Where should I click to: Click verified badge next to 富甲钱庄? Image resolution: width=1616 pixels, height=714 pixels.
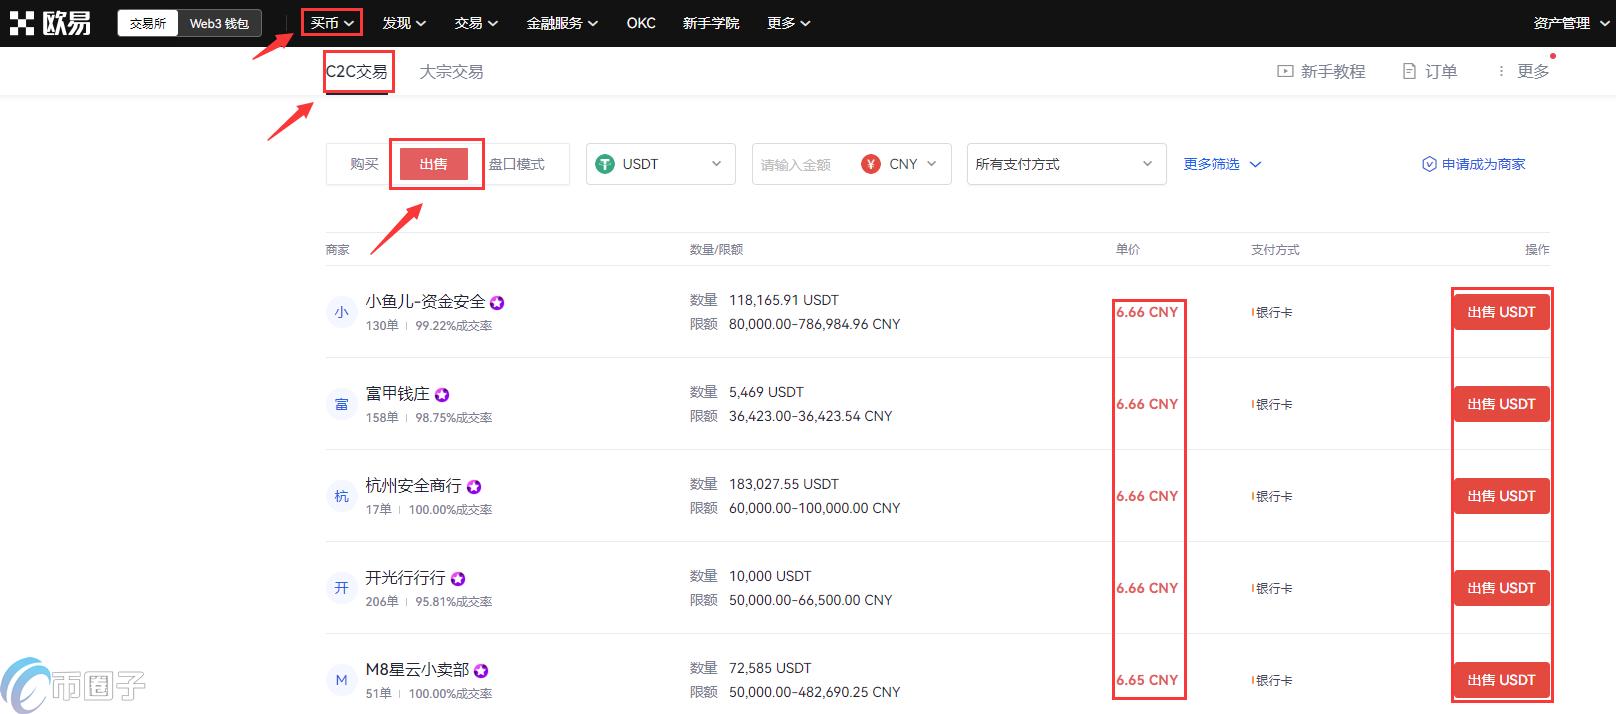point(442,395)
